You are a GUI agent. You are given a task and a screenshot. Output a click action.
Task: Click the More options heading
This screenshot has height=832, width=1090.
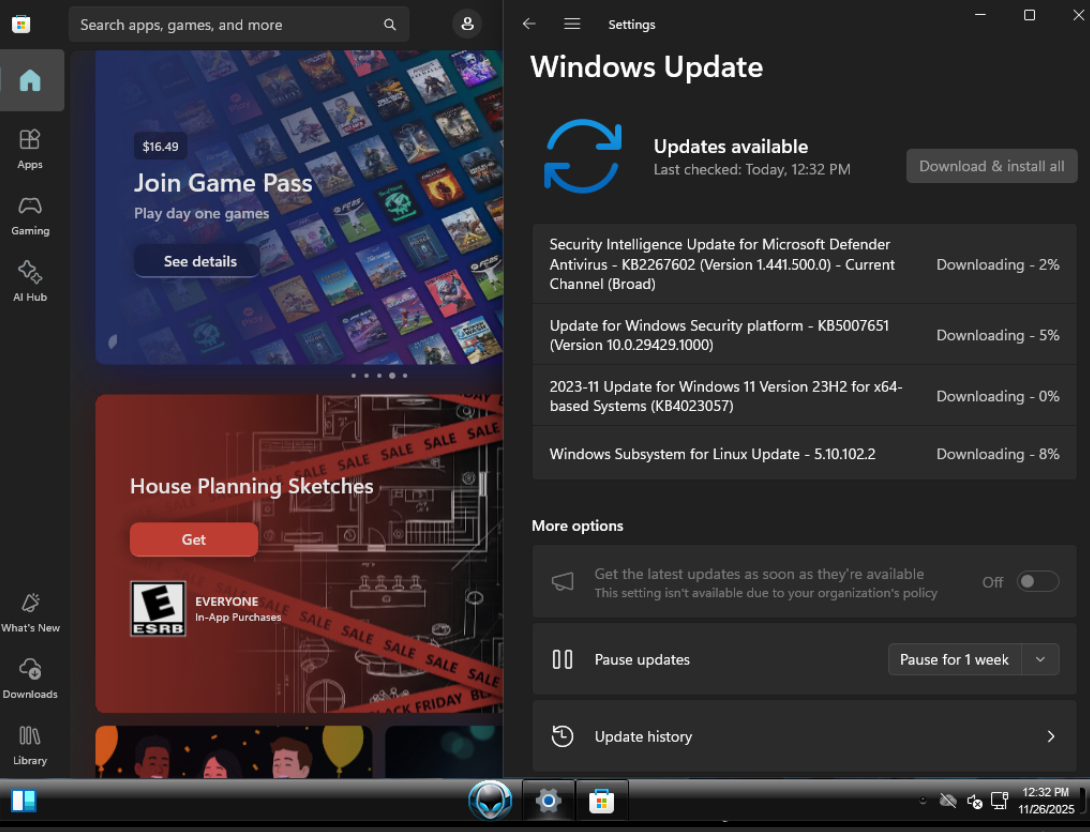[x=577, y=525]
